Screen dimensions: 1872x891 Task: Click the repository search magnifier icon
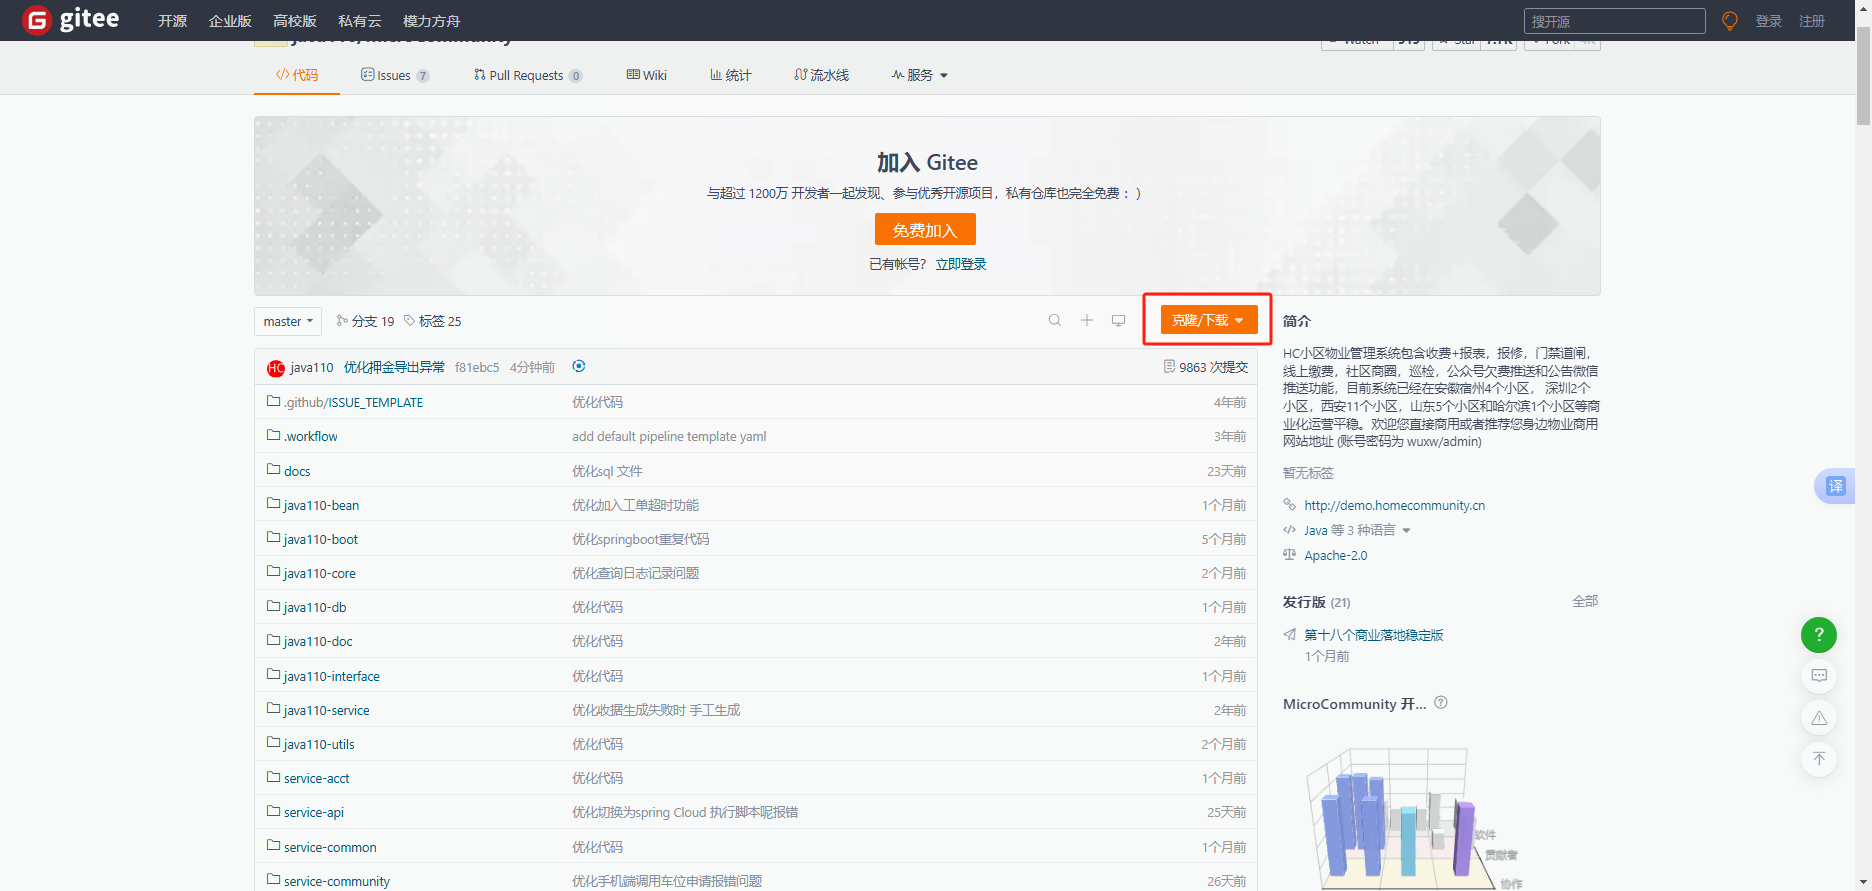(x=1055, y=320)
